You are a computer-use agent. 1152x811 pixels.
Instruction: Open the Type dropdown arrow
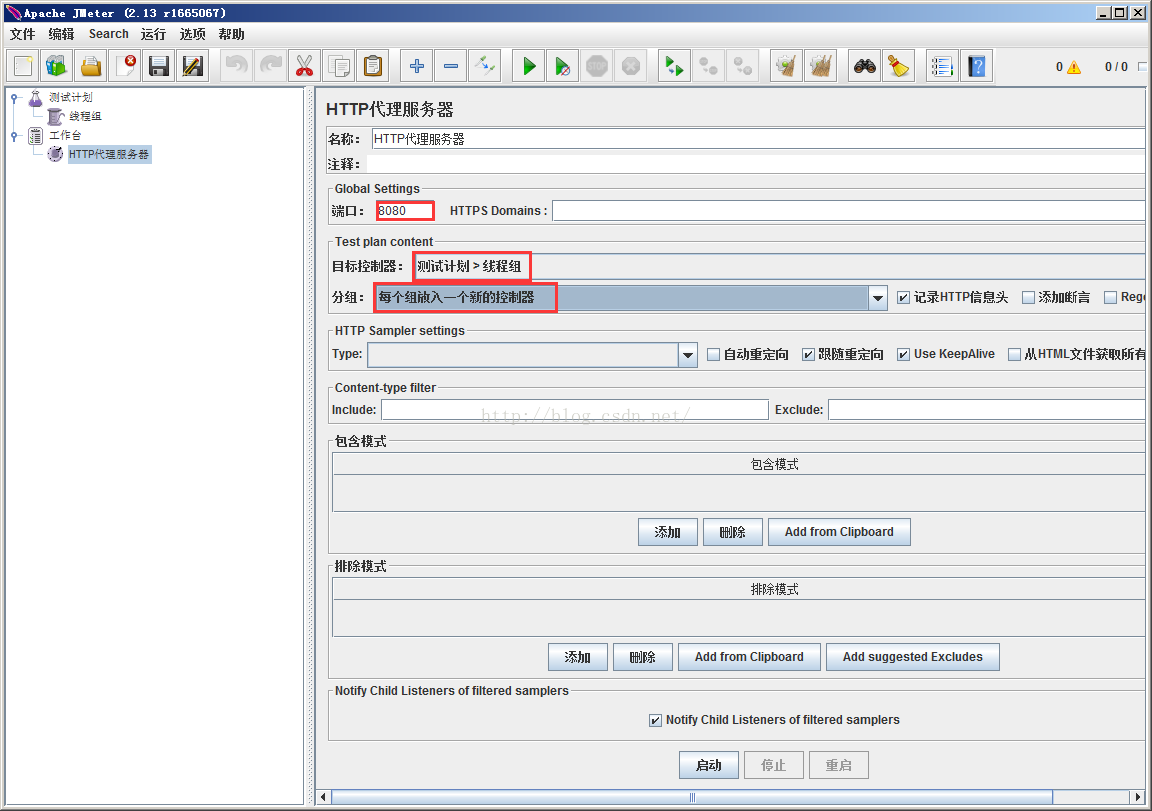688,355
